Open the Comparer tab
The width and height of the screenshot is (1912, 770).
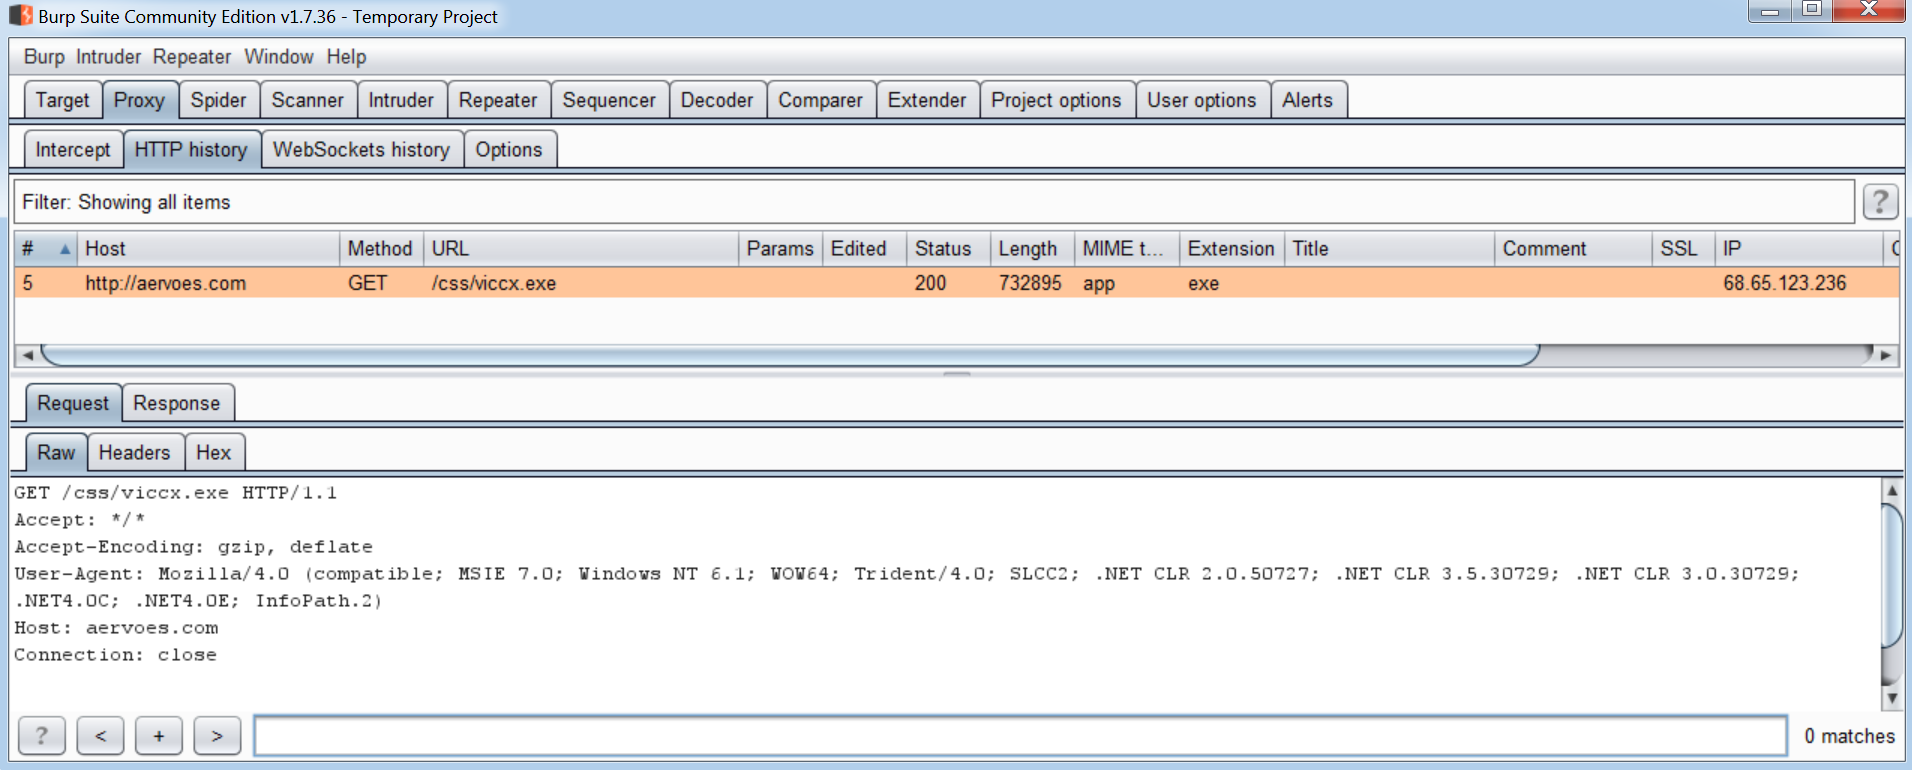820,100
